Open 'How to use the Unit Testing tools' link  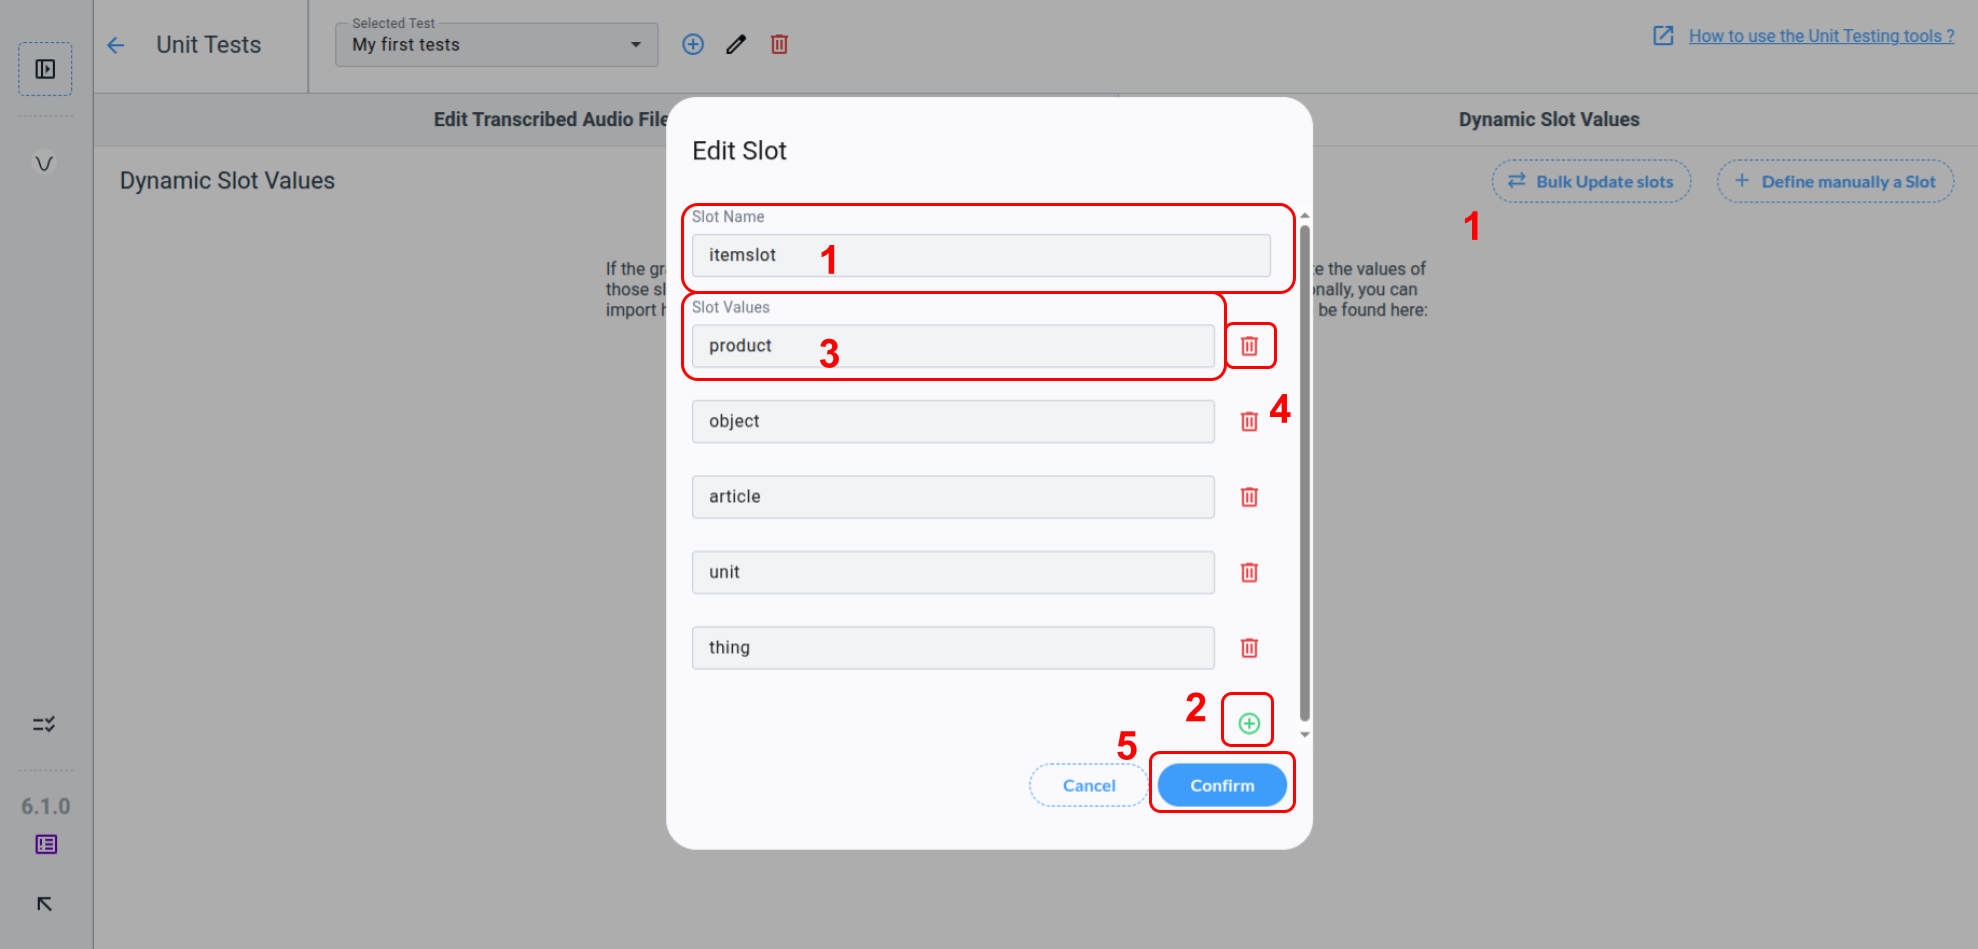[x=1821, y=36]
